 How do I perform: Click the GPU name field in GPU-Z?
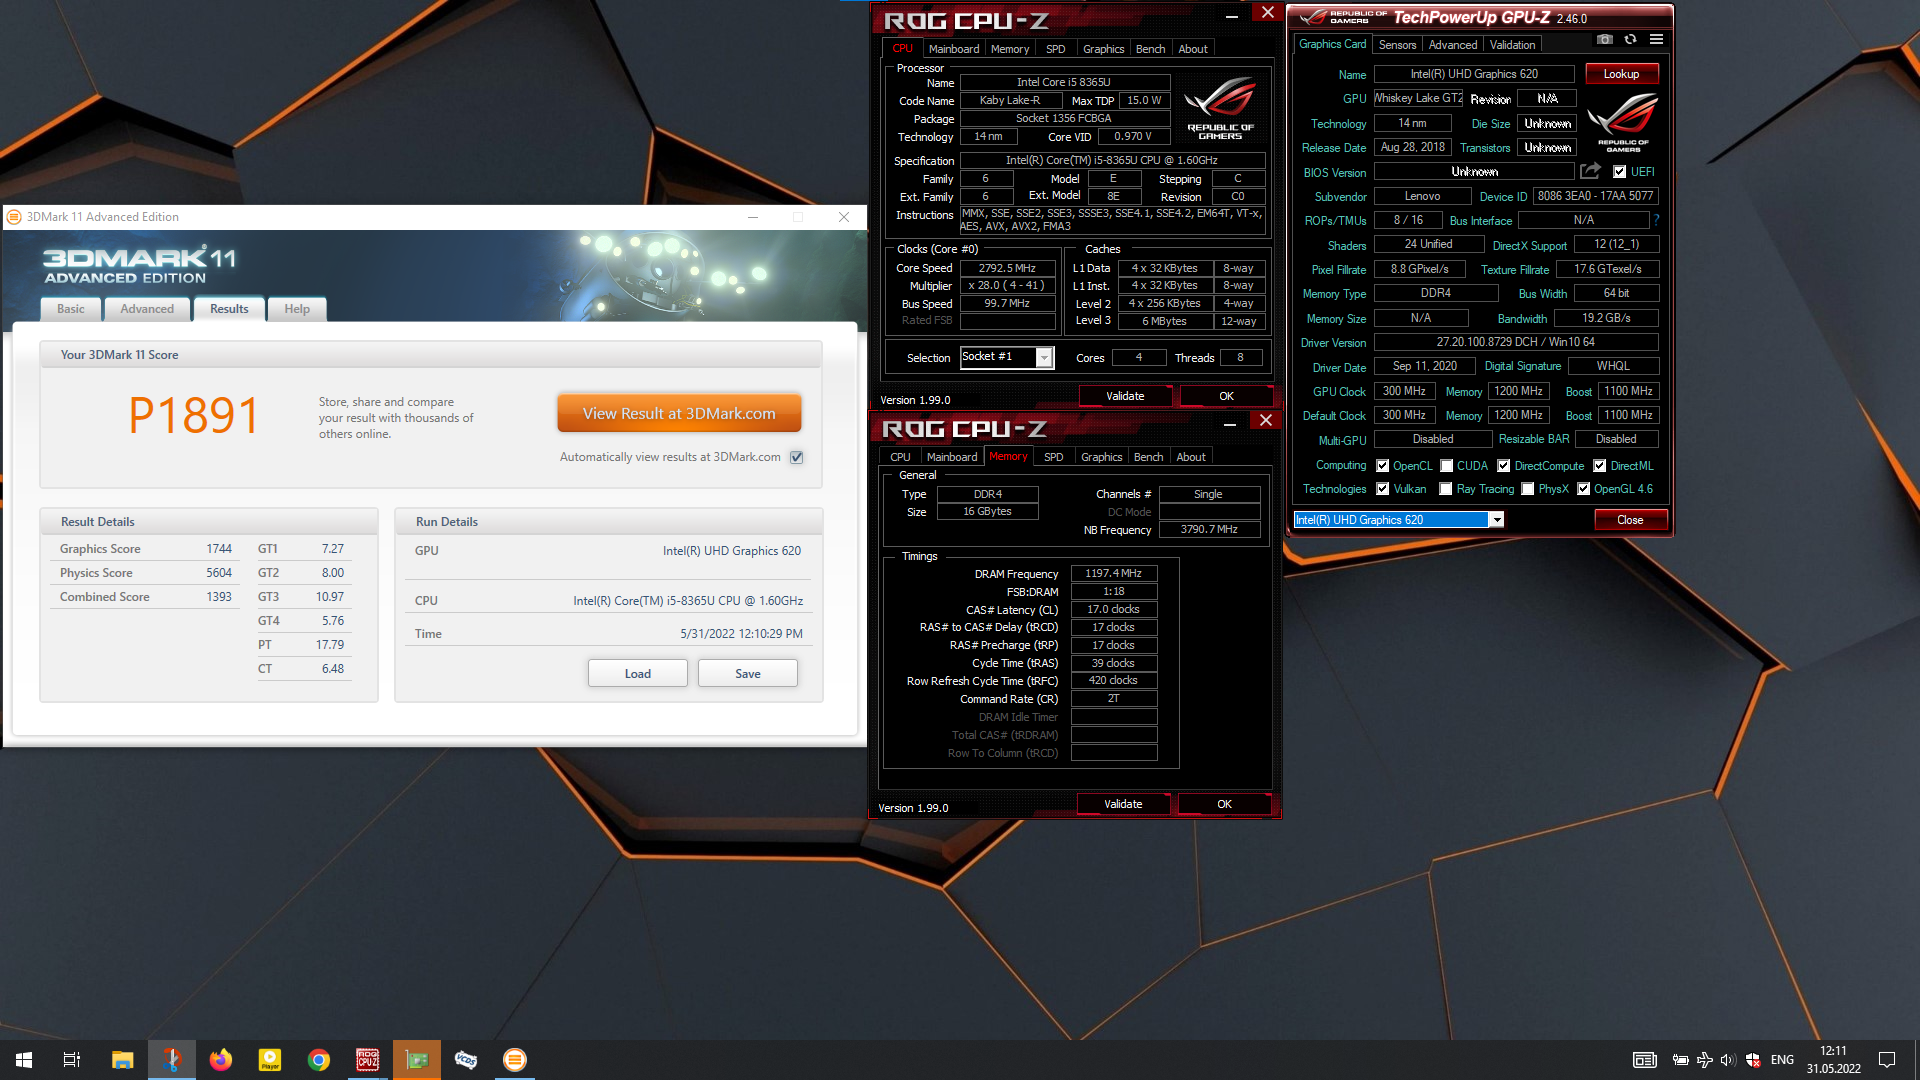tap(1474, 74)
